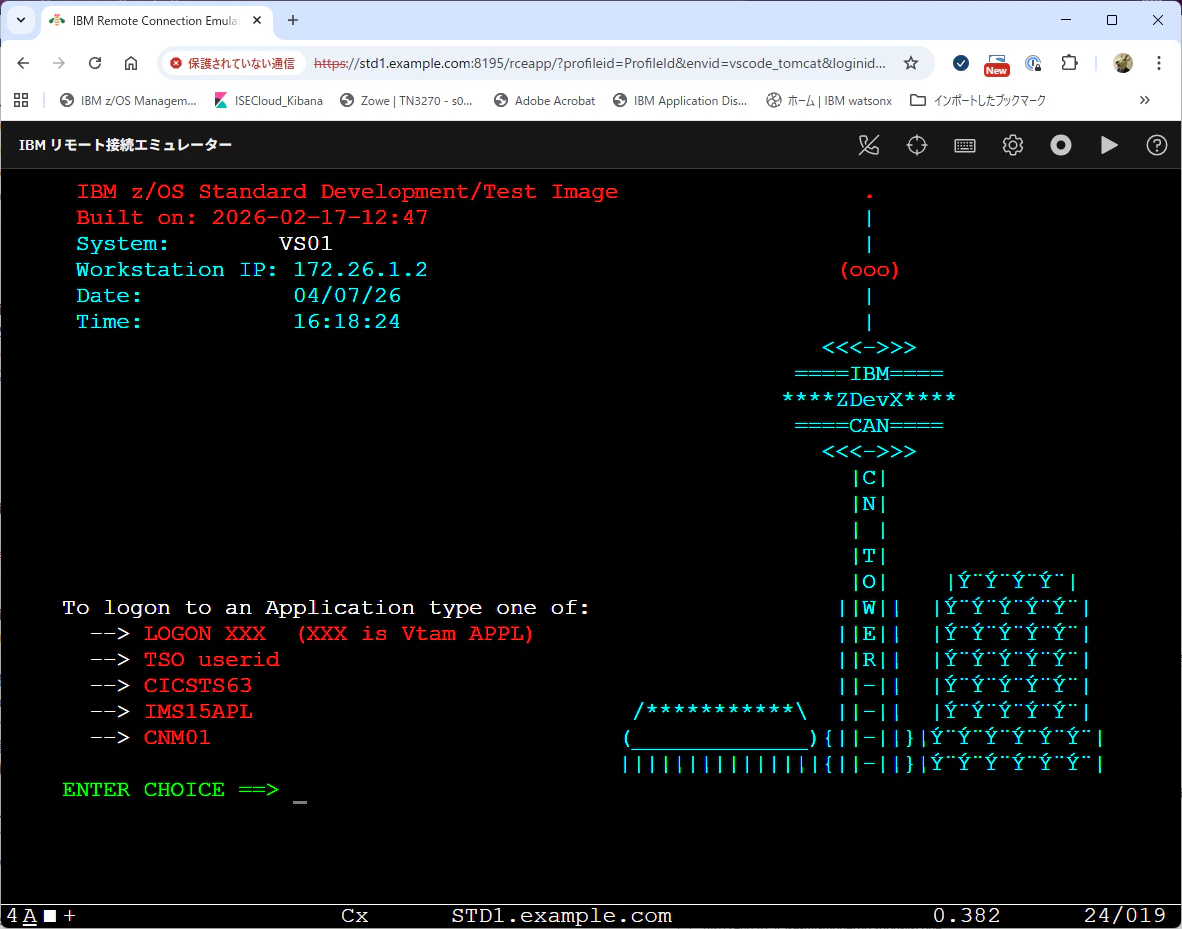
Task: Click the IBM z/OS Standard Development/Test Image heading
Action: (347, 192)
